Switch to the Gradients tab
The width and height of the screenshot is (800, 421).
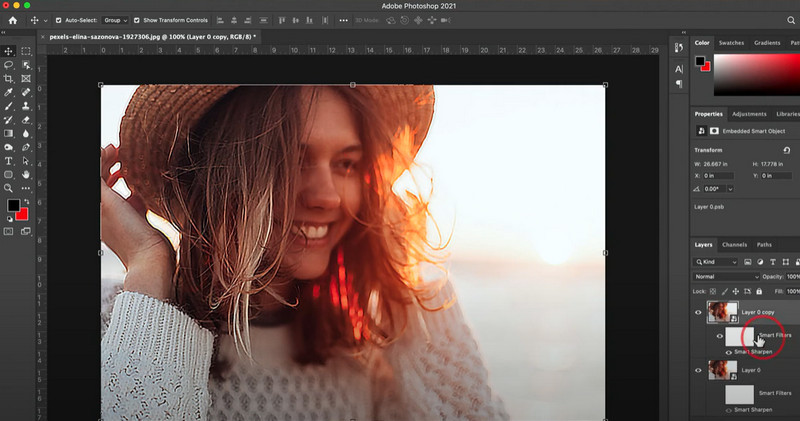(767, 43)
